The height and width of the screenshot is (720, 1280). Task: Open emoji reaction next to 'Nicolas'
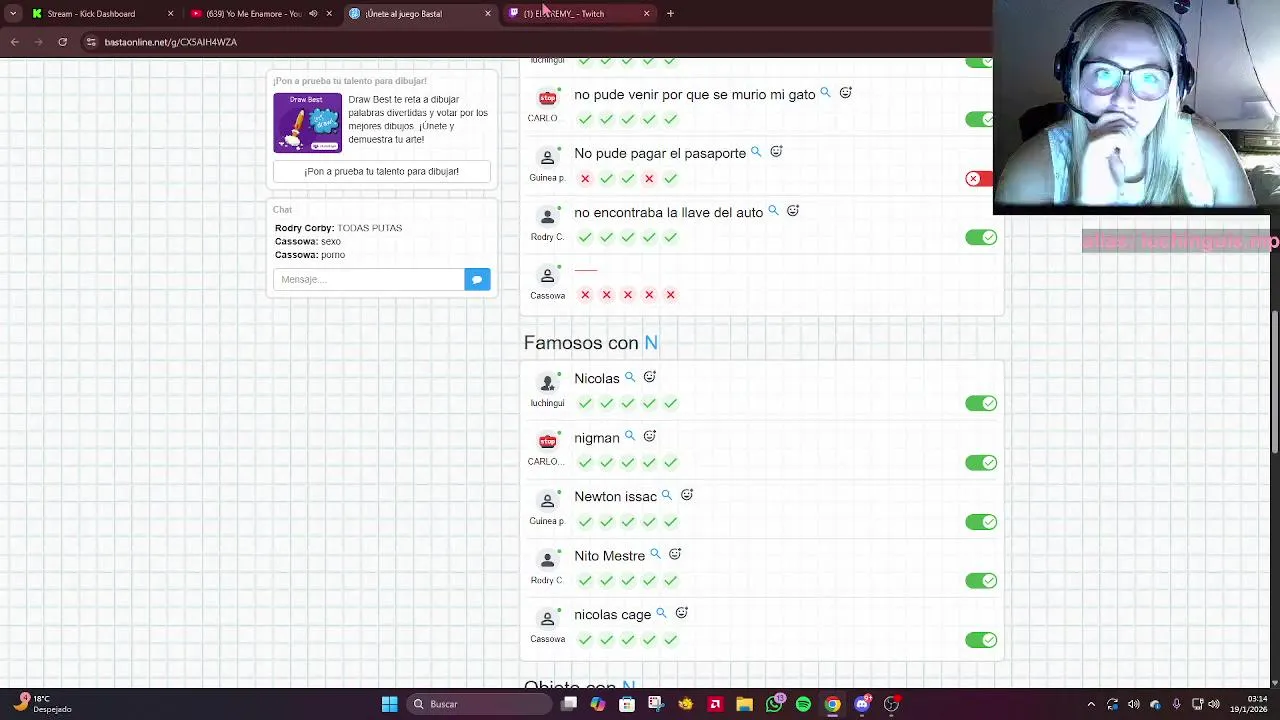[650, 378]
